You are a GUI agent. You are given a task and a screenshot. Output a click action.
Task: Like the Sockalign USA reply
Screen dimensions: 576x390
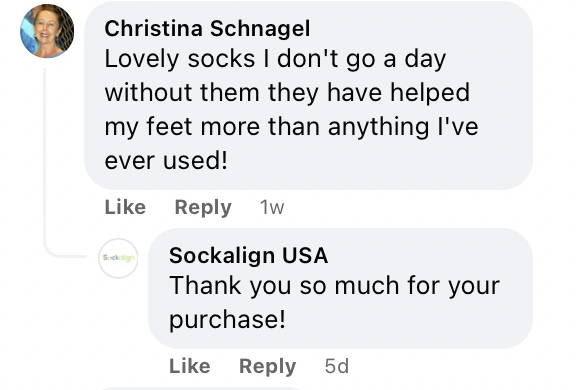190,366
